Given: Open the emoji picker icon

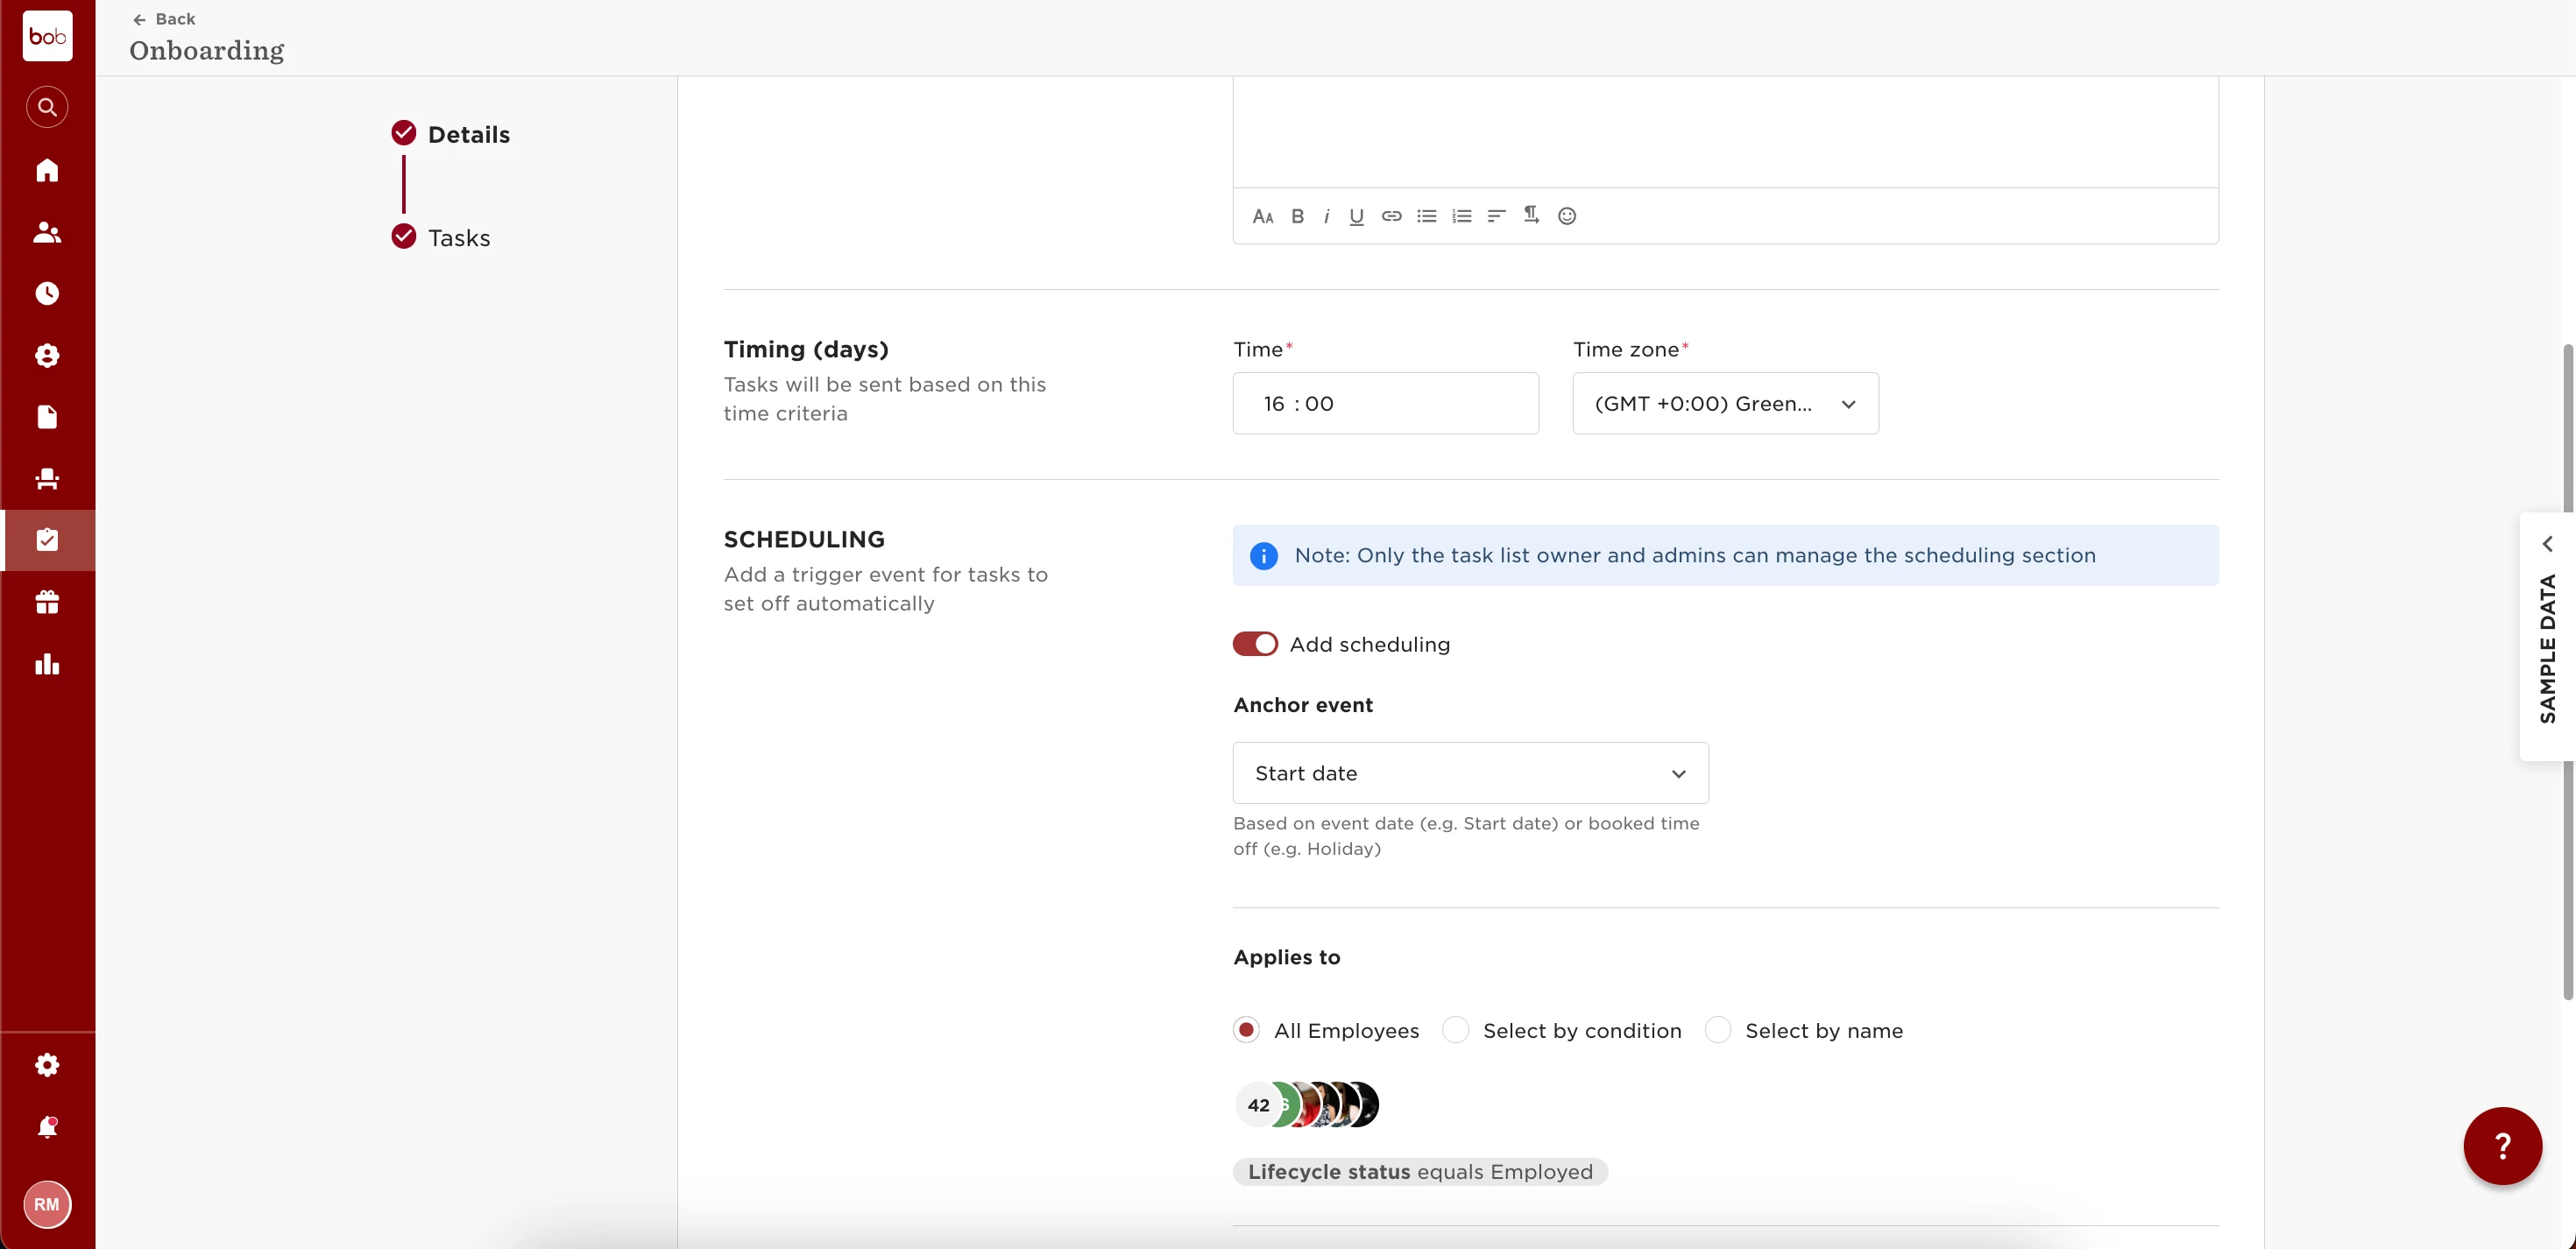Looking at the screenshot, I should tap(1566, 216).
